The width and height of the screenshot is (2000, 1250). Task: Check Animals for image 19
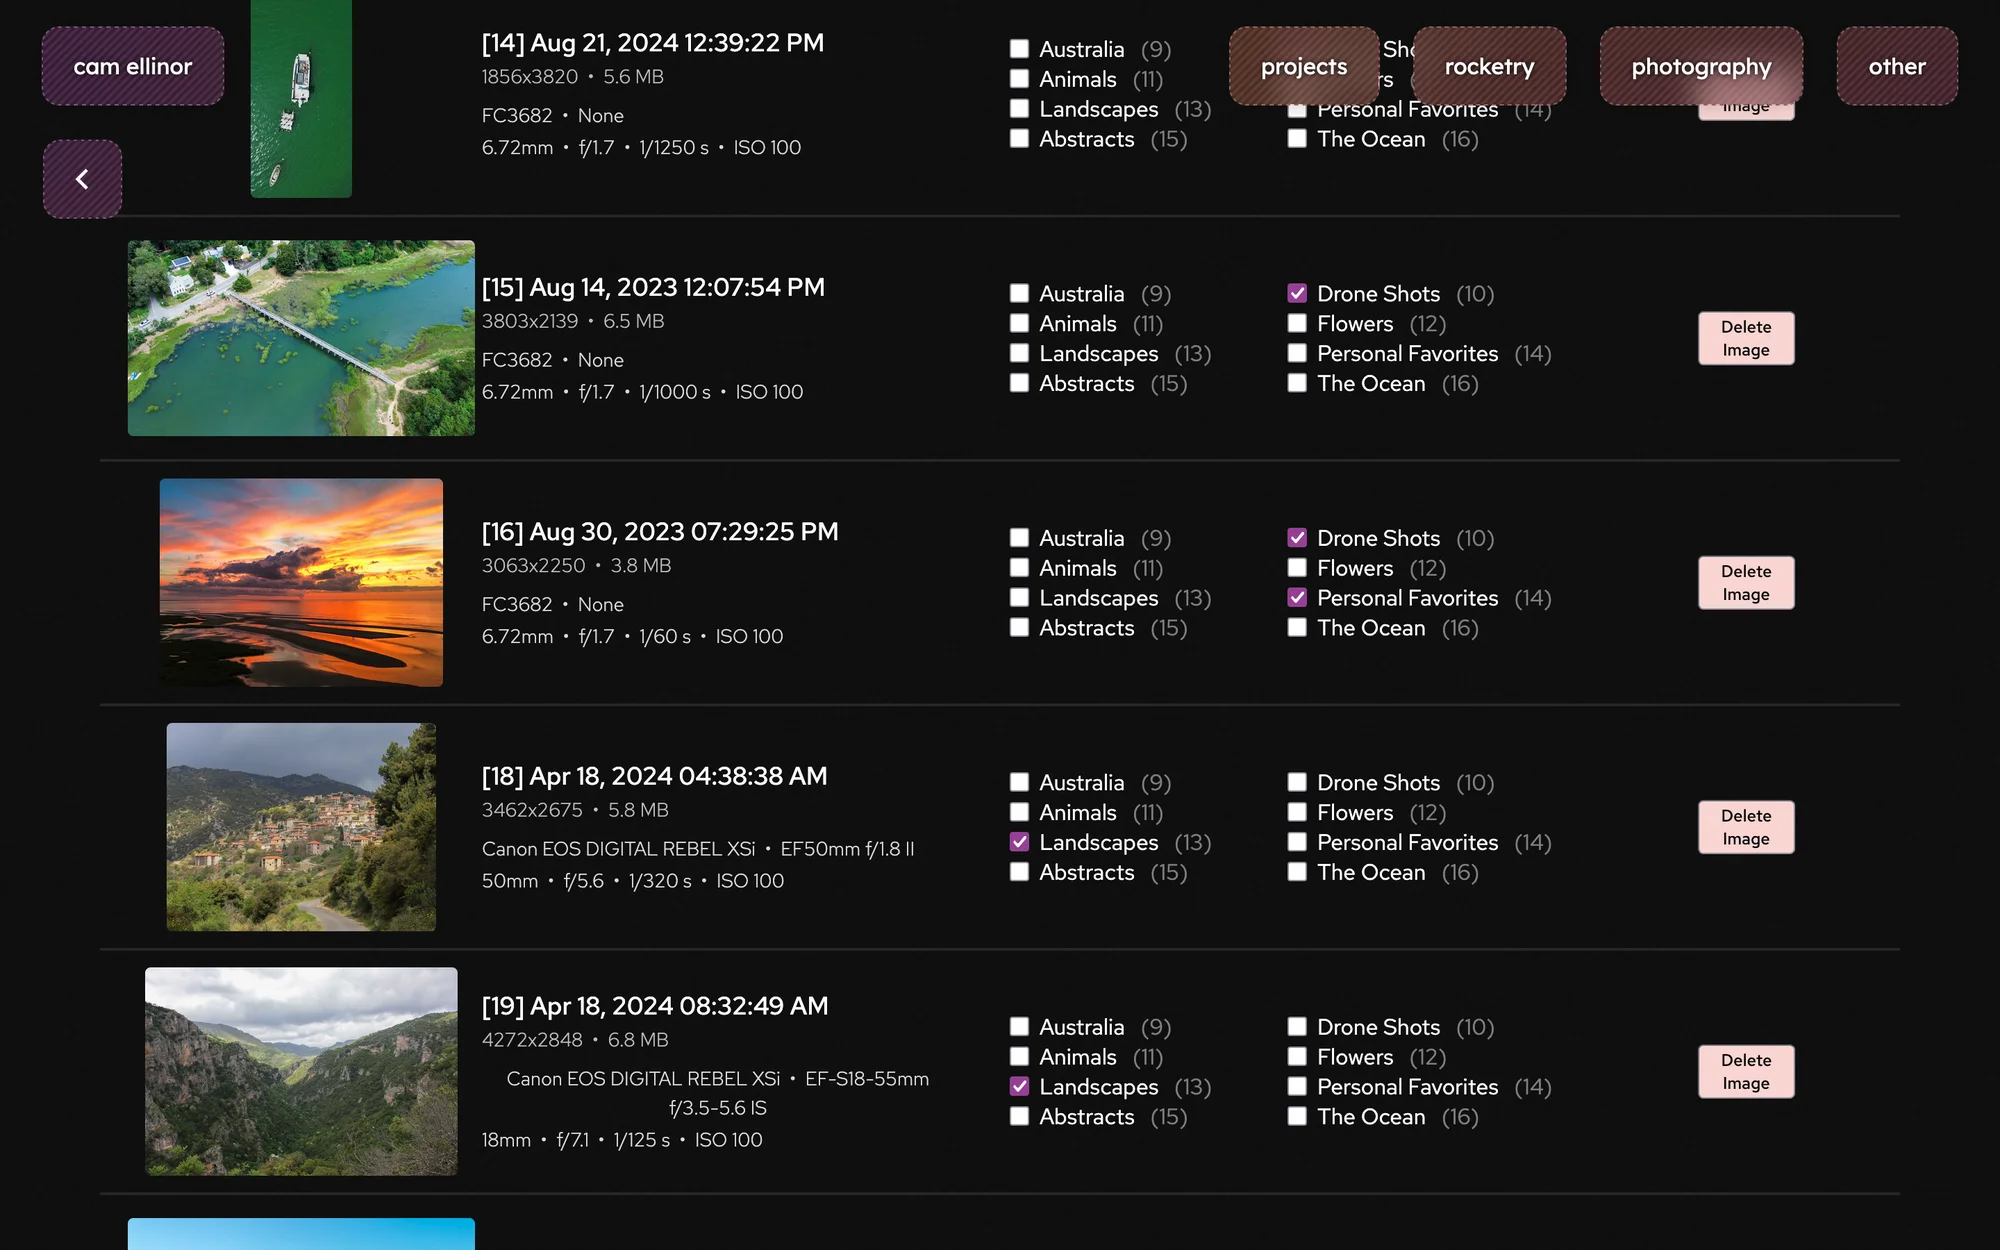[1019, 1057]
